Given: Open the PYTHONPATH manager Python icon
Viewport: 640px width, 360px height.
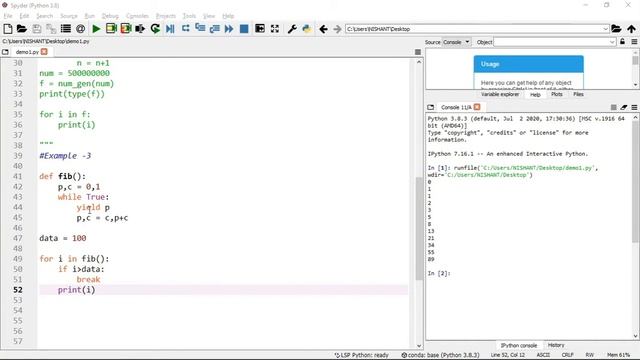Looking at the screenshot, I should (307, 29).
